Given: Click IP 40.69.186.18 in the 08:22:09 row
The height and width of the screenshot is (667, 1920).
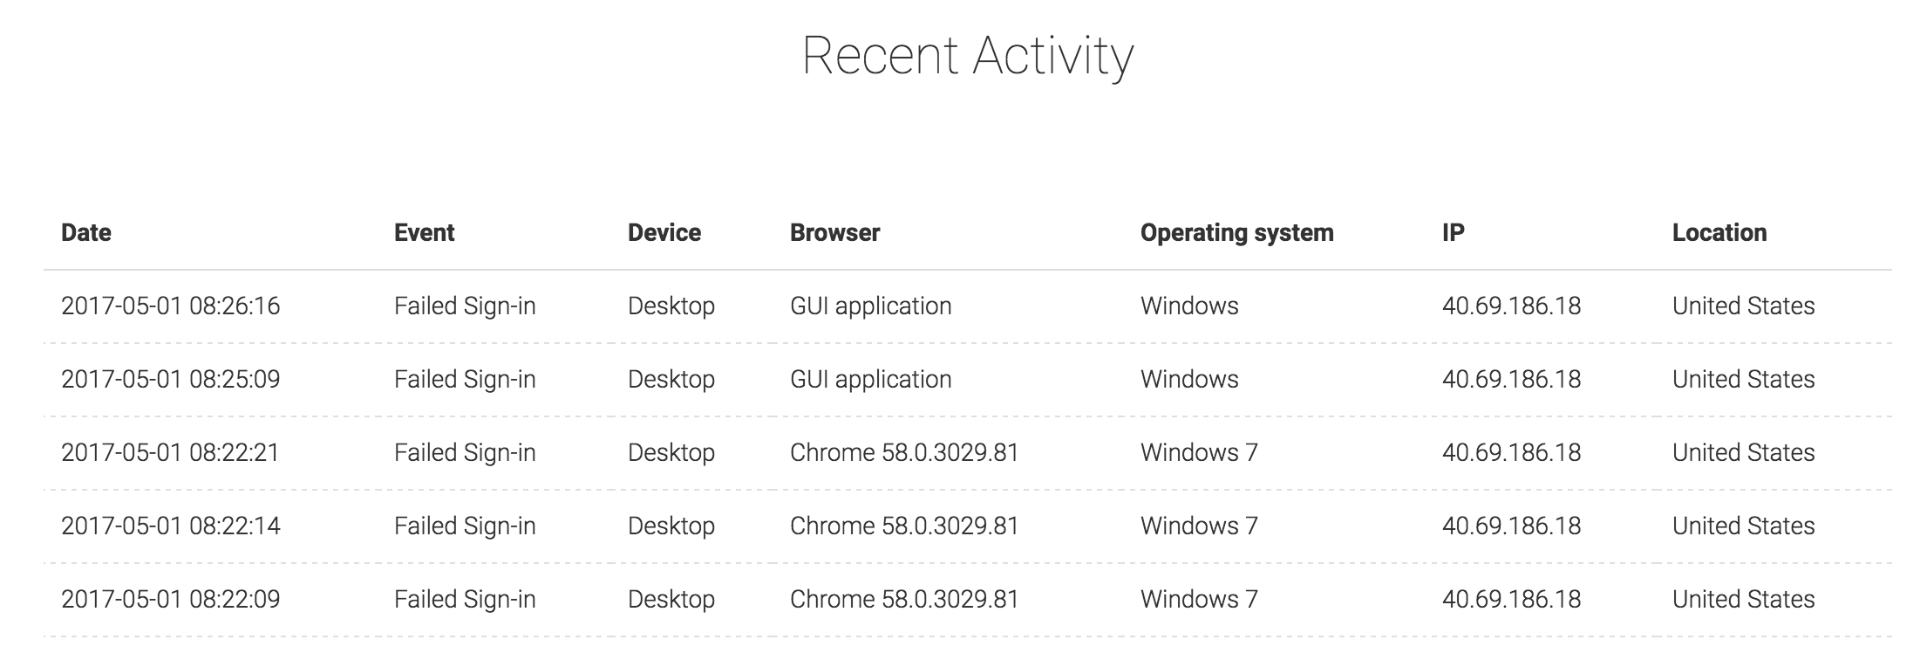Looking at the screenshot, I should 1511,599.
